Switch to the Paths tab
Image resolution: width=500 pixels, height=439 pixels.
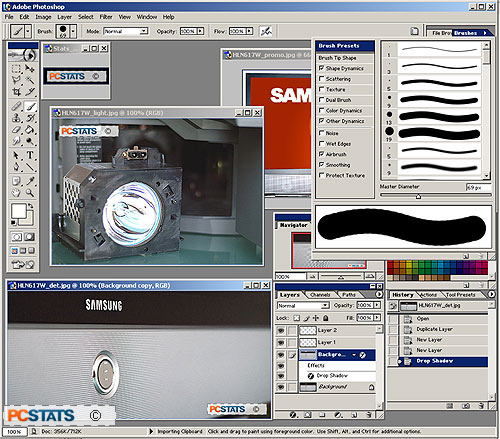pos(349,295)
